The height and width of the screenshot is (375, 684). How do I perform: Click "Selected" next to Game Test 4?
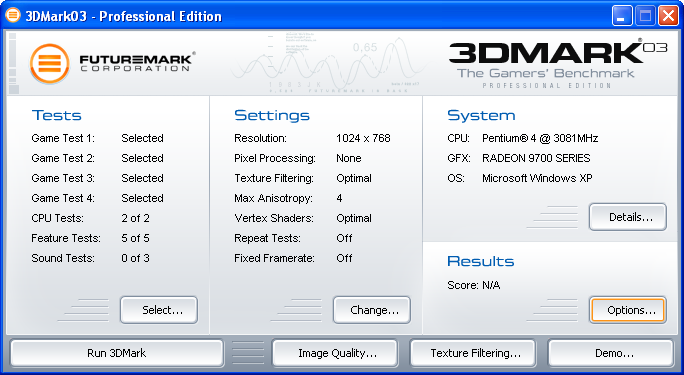143,198
